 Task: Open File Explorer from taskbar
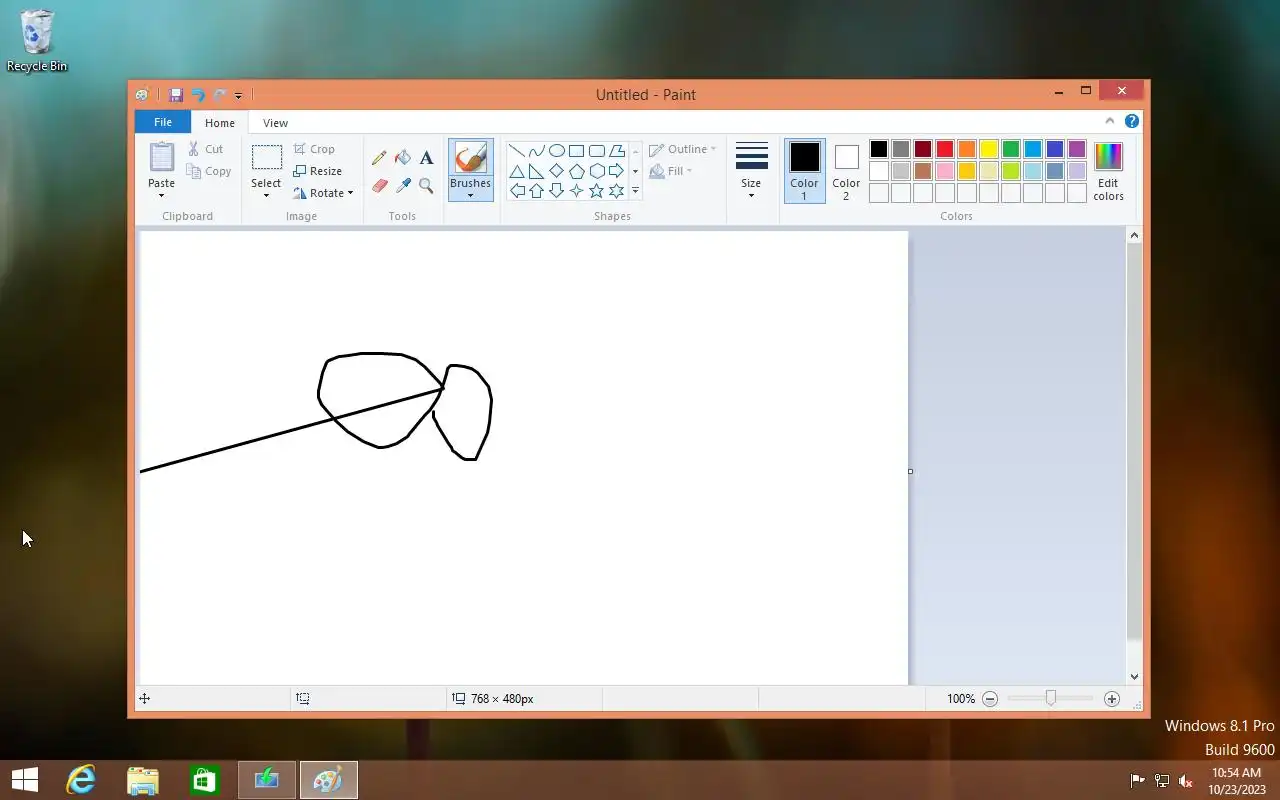tap(143, 780)
